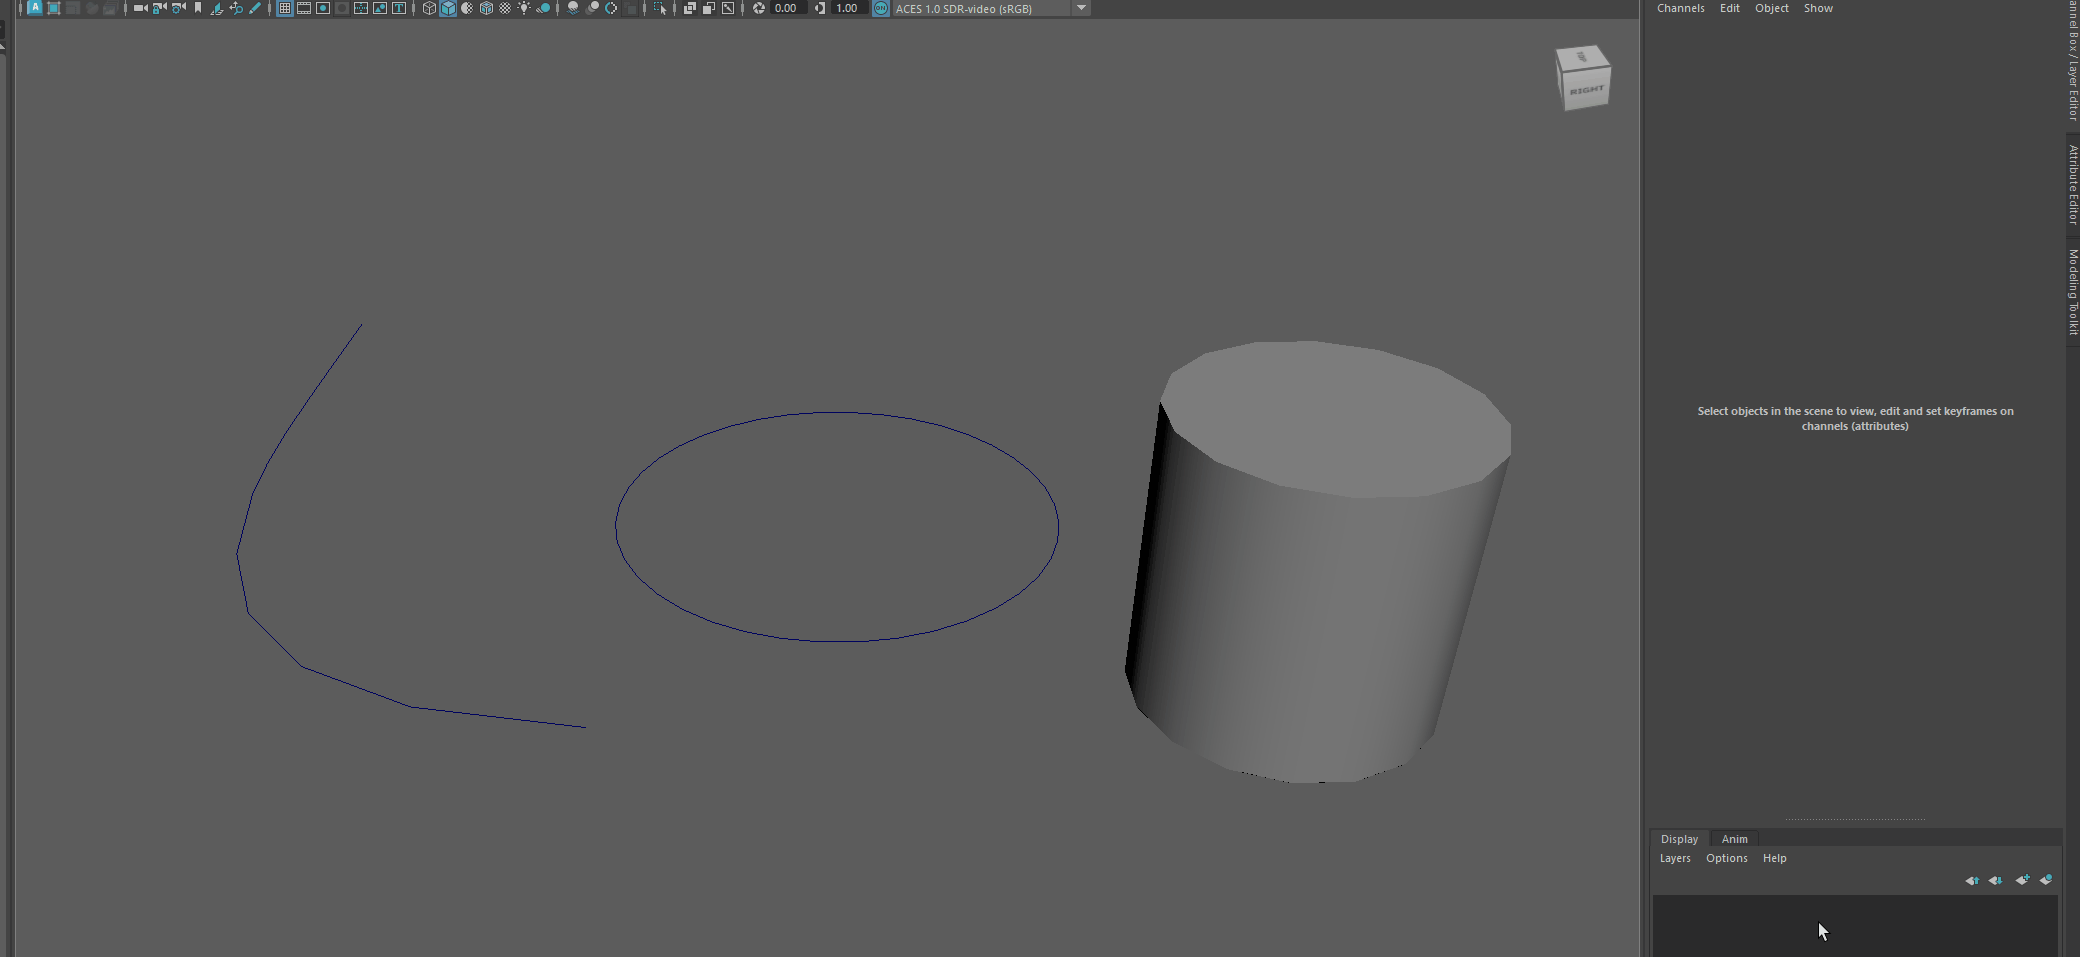Open camera attributes via camera gear icon
The height and width of the screenshot is (957, 2080).
[178, 8]
